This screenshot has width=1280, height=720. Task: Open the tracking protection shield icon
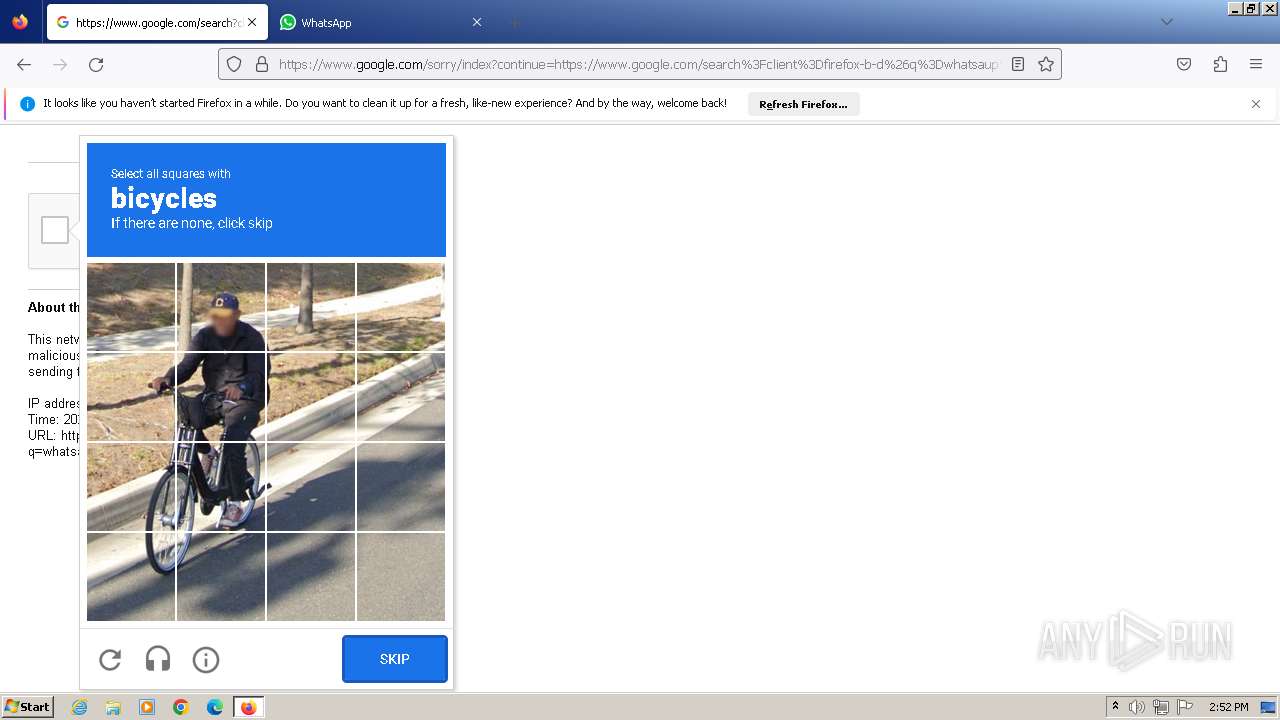point(234,64)
